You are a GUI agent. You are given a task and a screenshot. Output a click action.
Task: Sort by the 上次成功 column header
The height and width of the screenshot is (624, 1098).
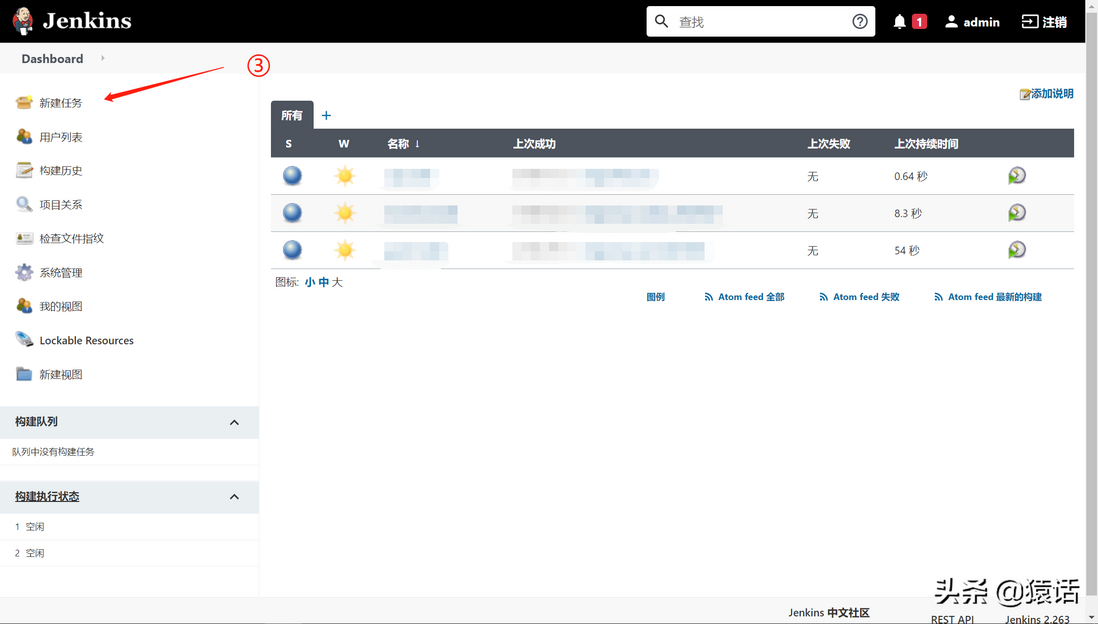tap(534, 144)
